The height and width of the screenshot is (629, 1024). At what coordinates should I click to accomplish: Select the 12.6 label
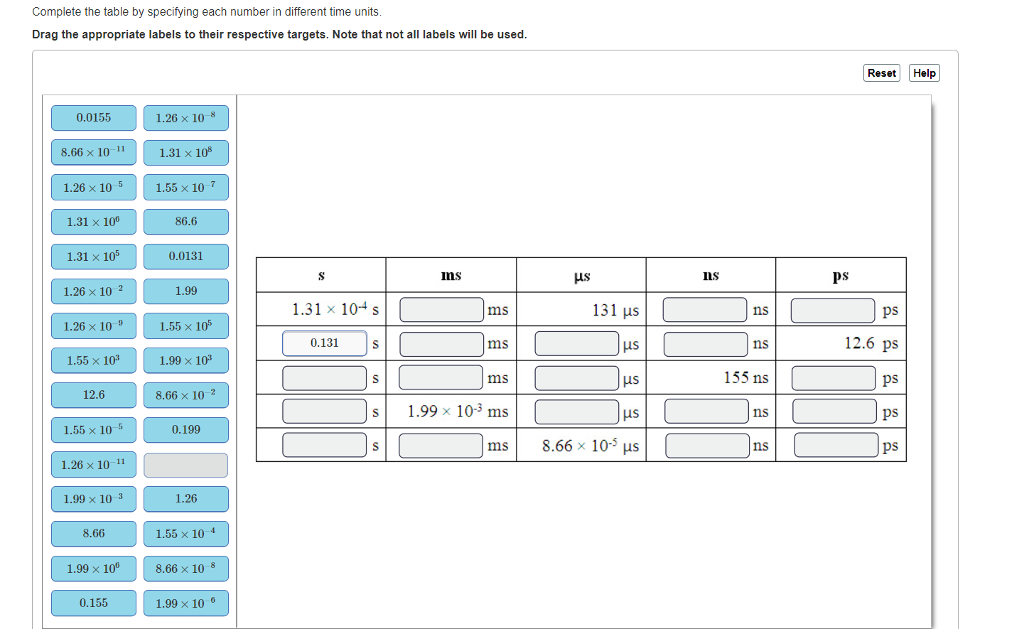pos(93,395)
